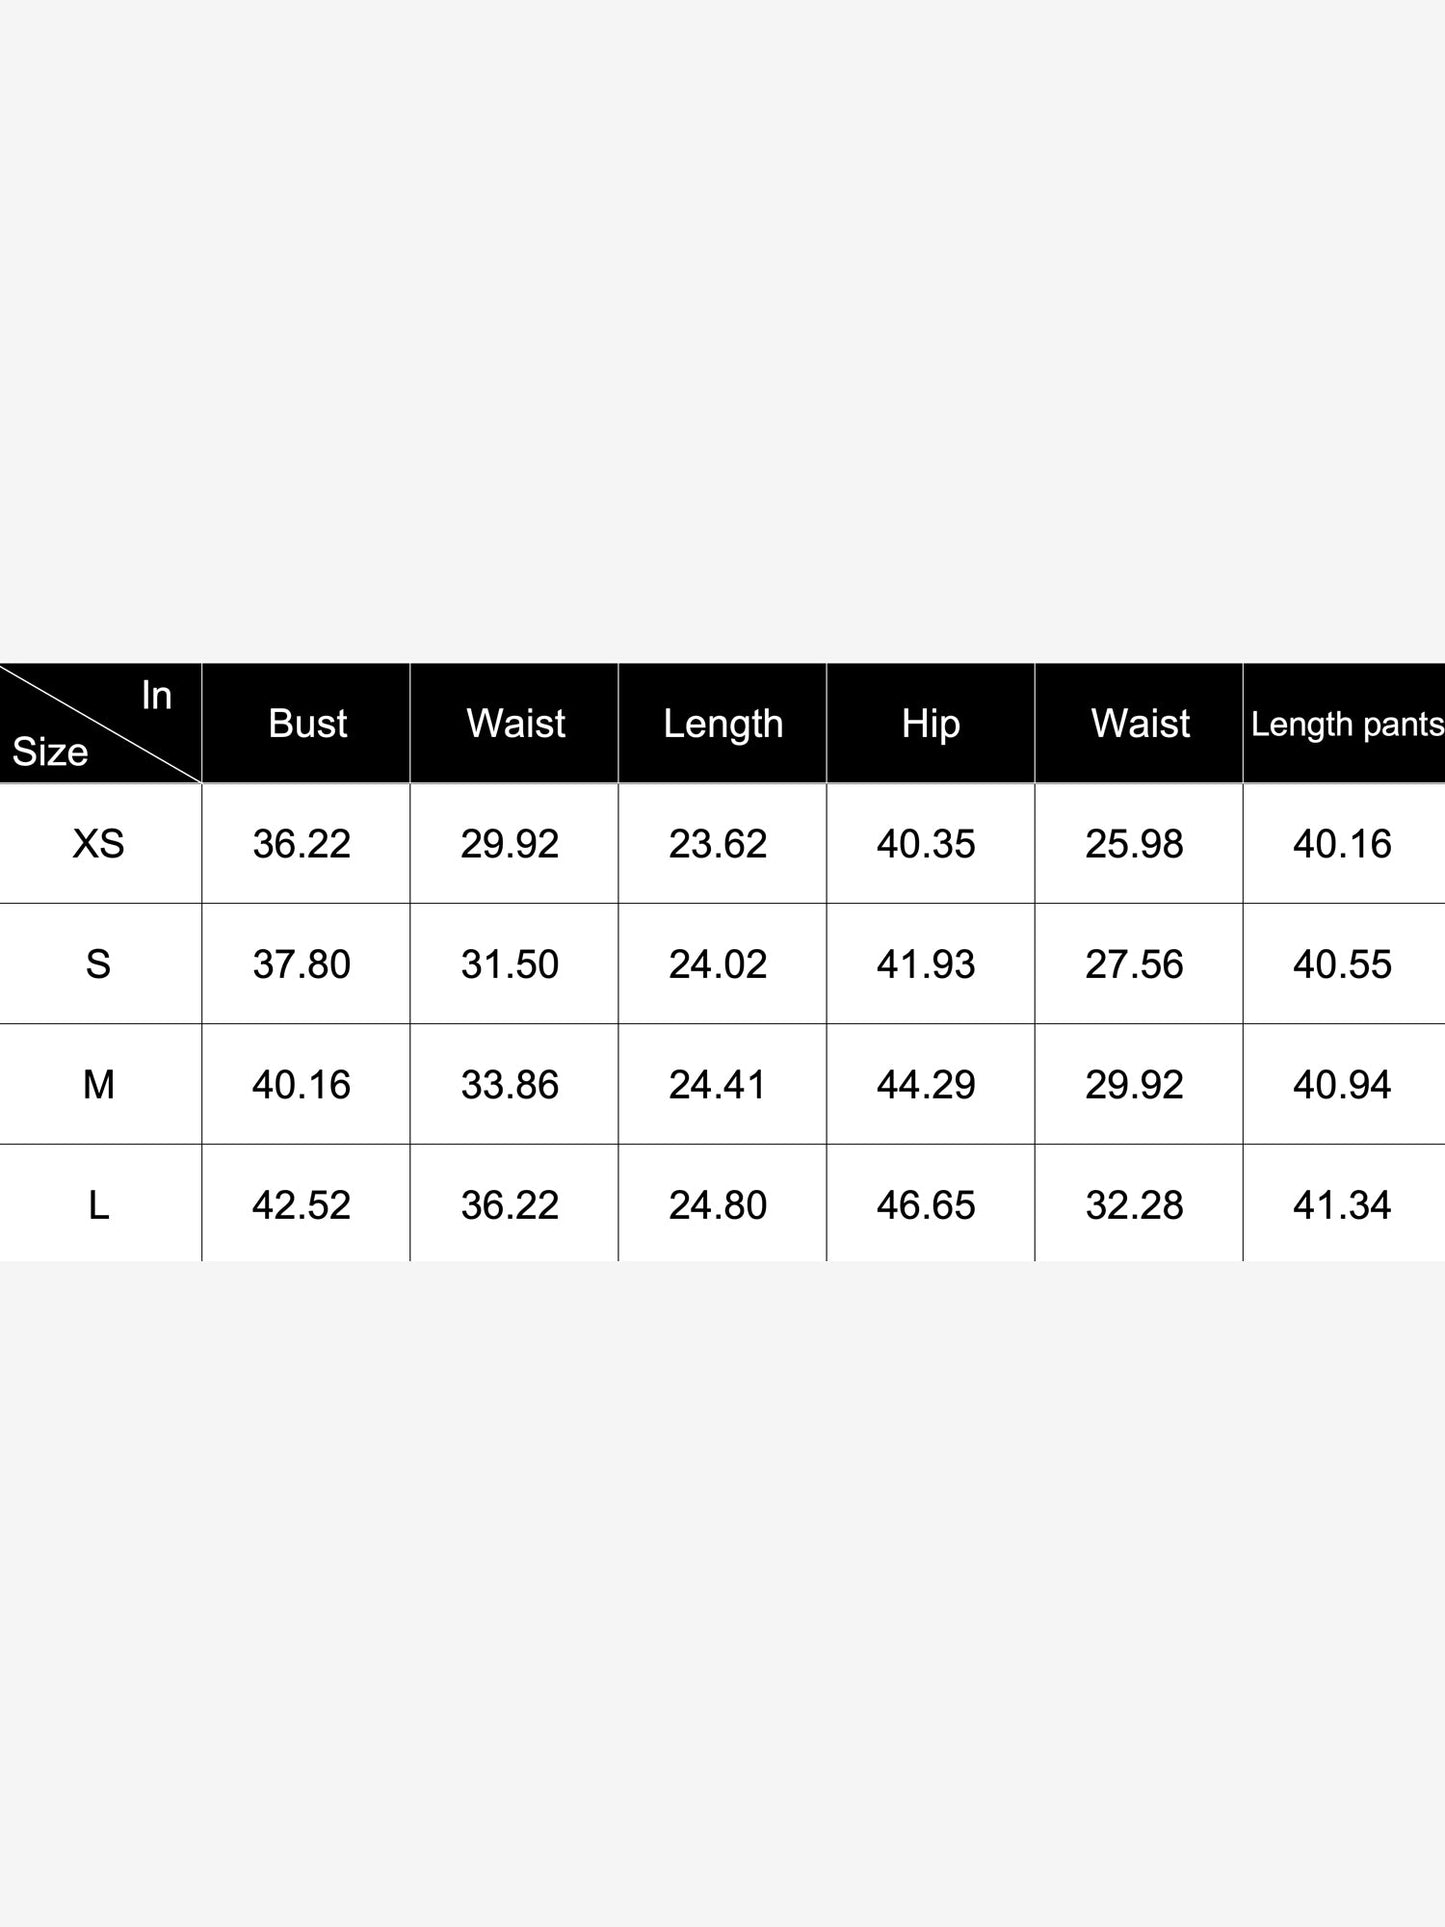1445x1927 pixels.
Task: Click the In/Size diagonal corner cell
Action: (100, 723)
